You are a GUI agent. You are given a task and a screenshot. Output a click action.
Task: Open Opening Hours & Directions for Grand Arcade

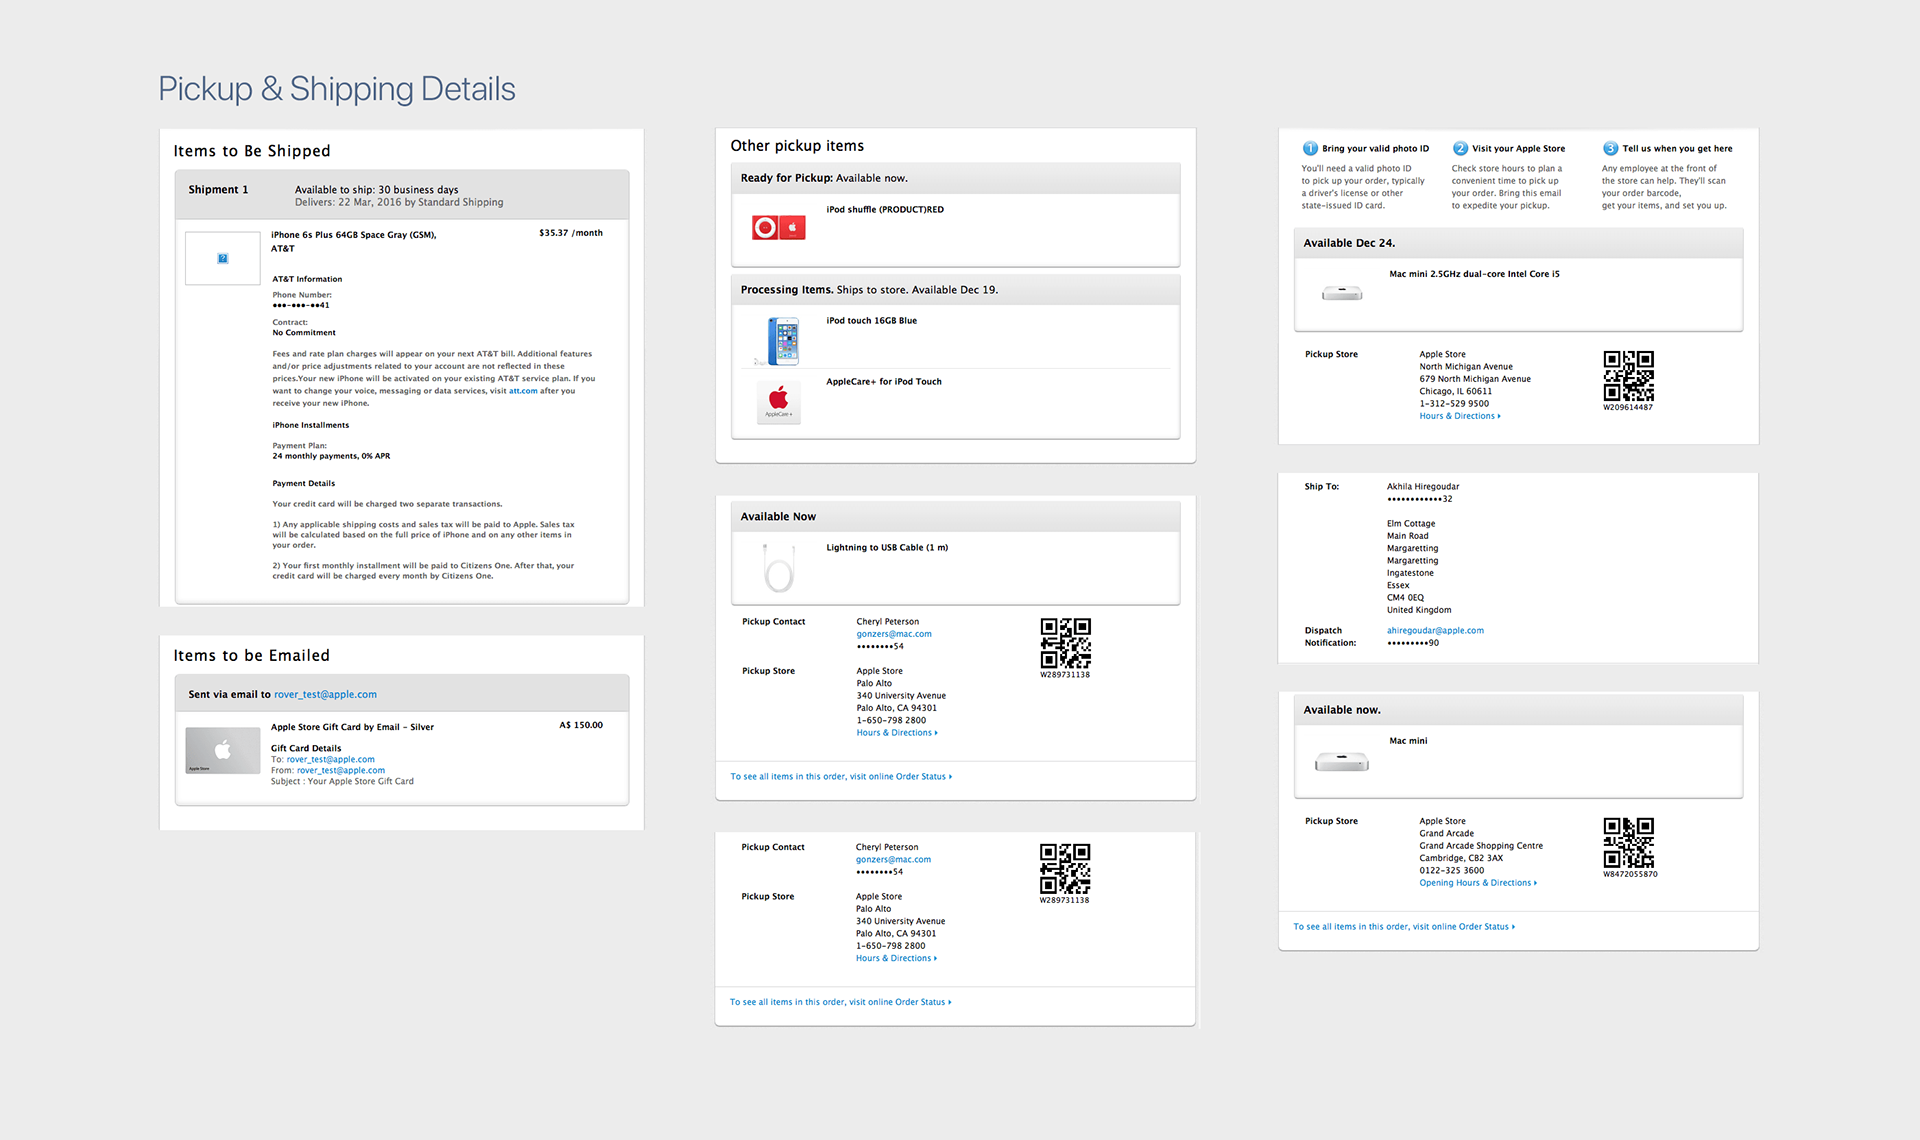(1478, 883)
